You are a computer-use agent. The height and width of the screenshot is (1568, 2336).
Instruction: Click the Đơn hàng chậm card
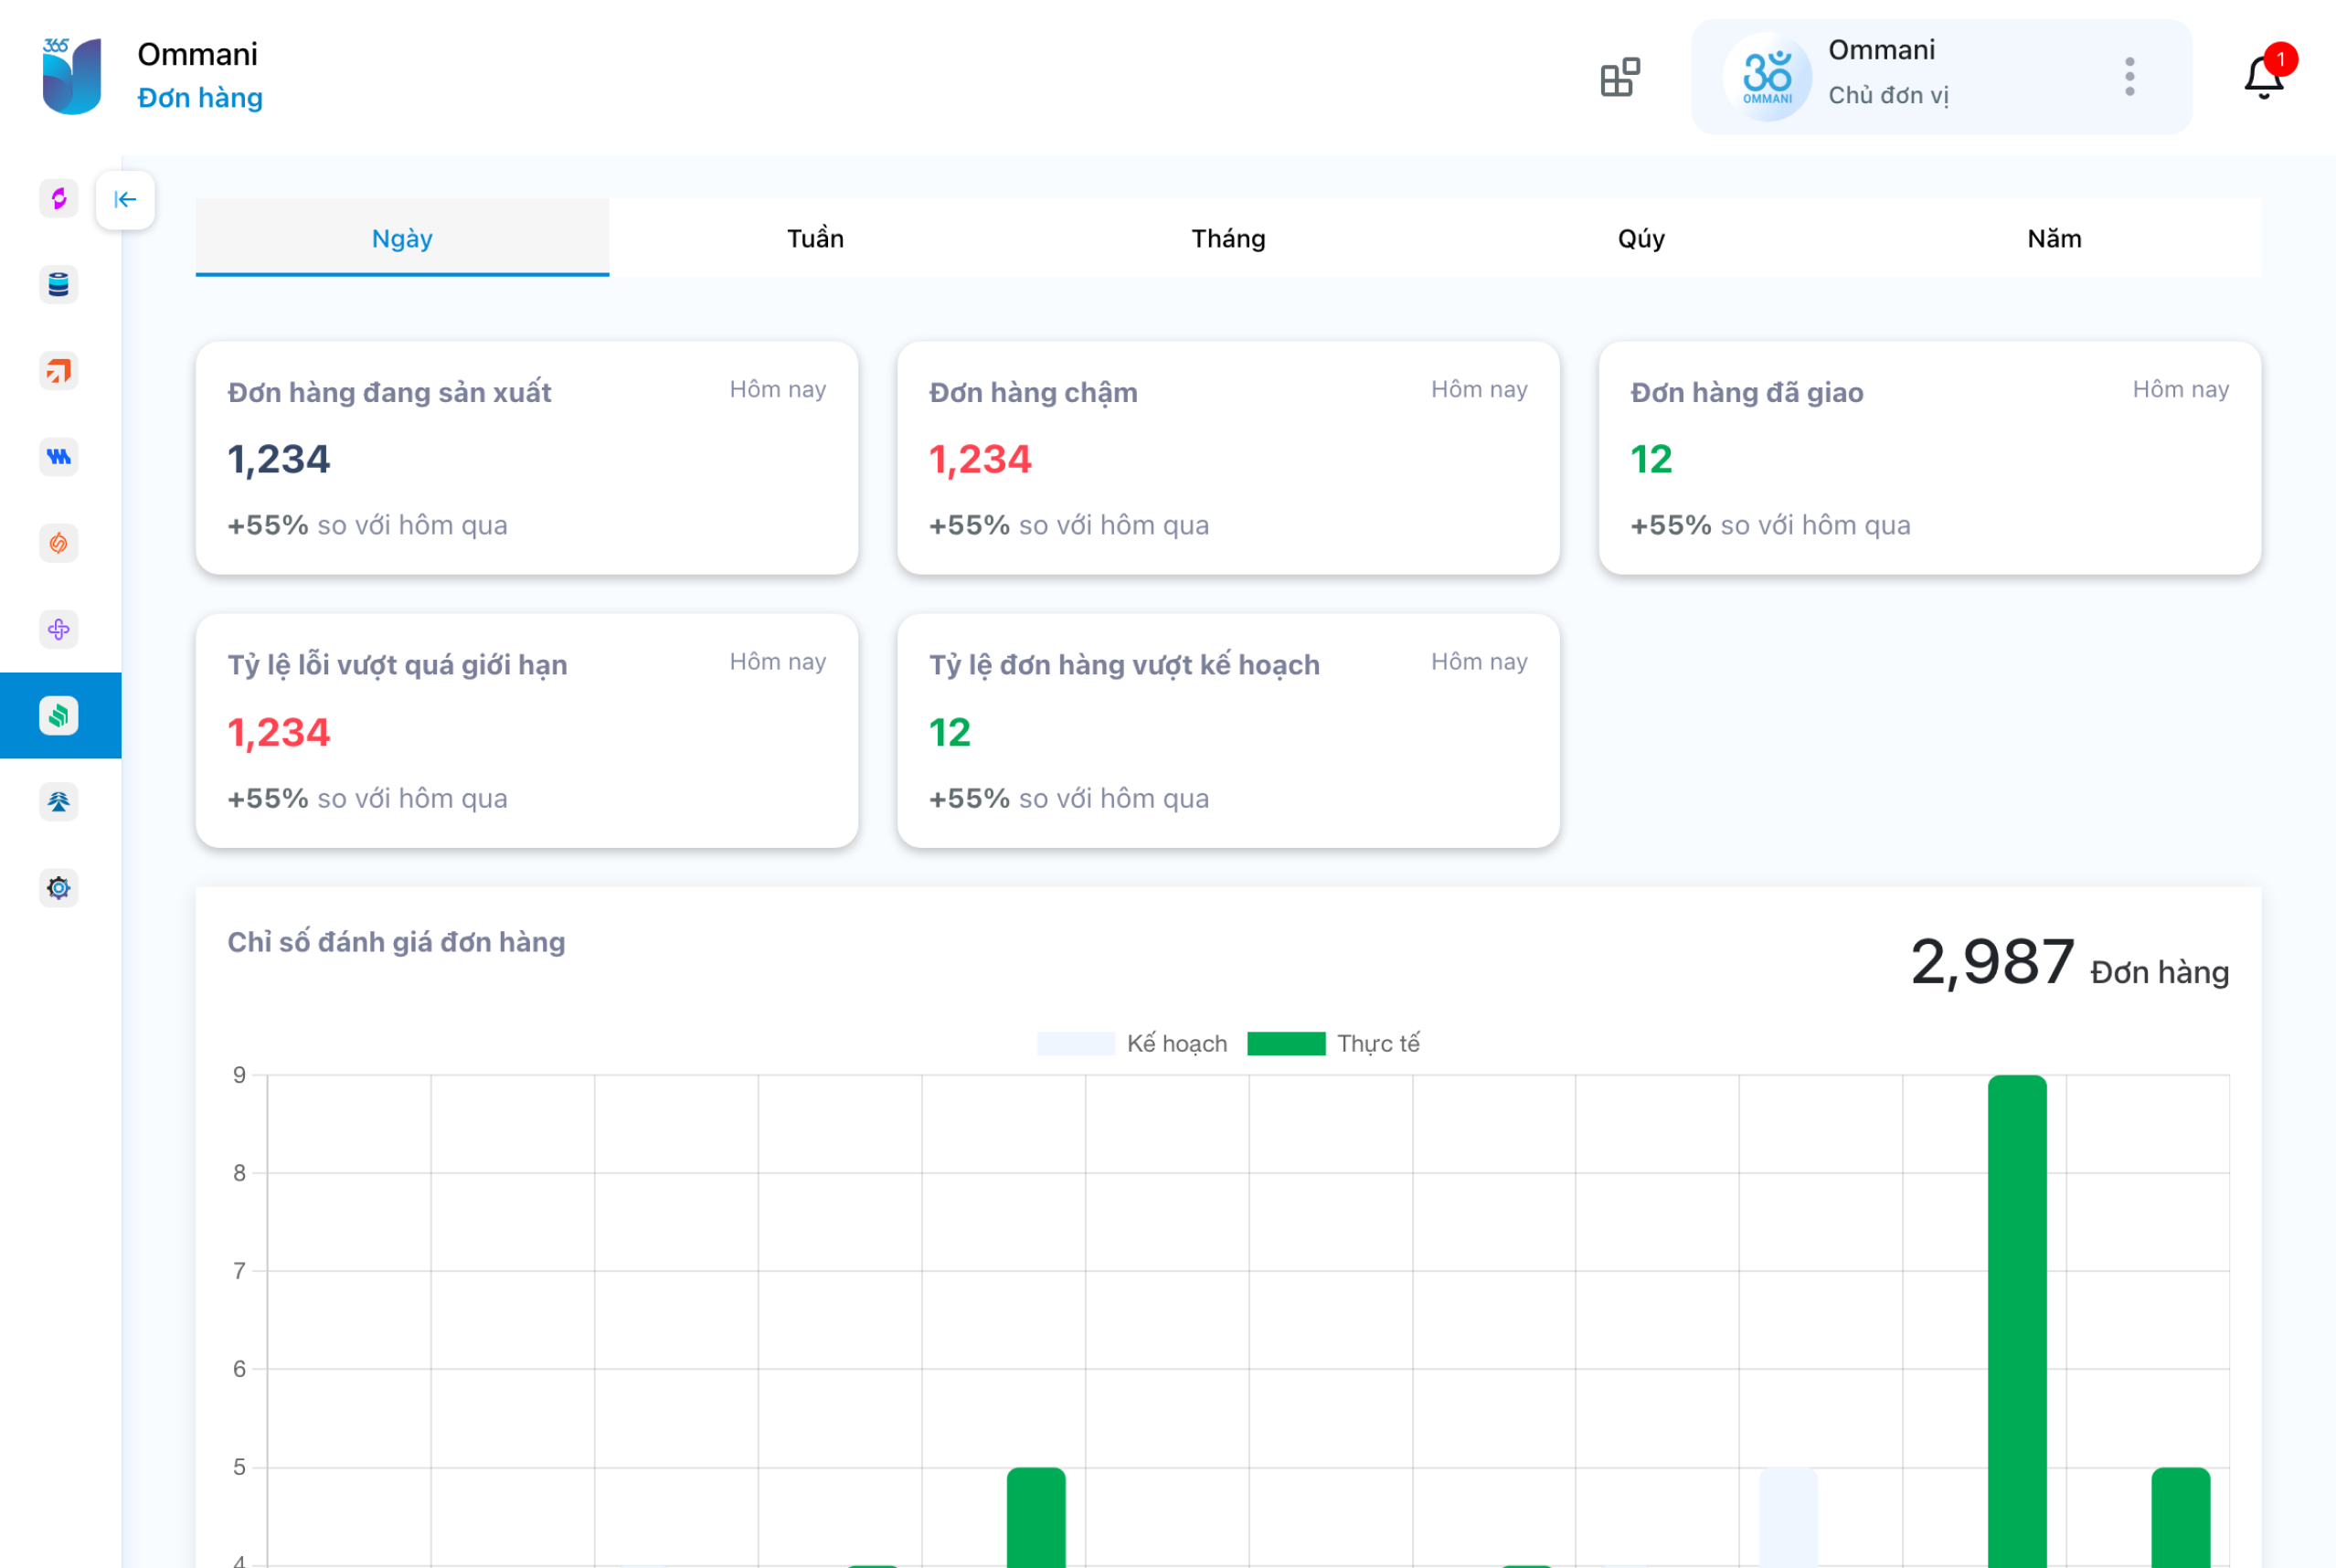point(1228,458)
